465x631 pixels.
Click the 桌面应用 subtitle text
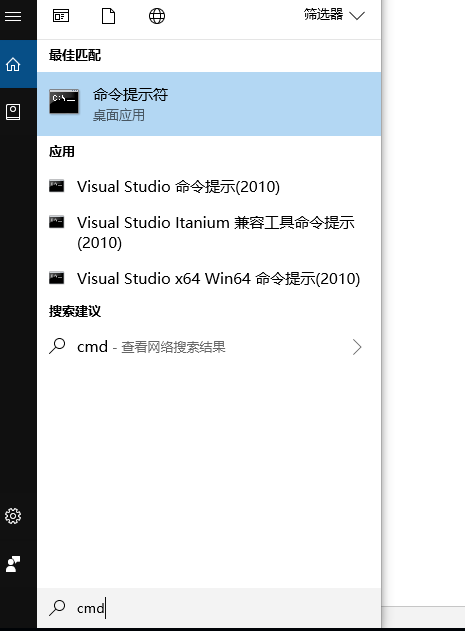119,115
